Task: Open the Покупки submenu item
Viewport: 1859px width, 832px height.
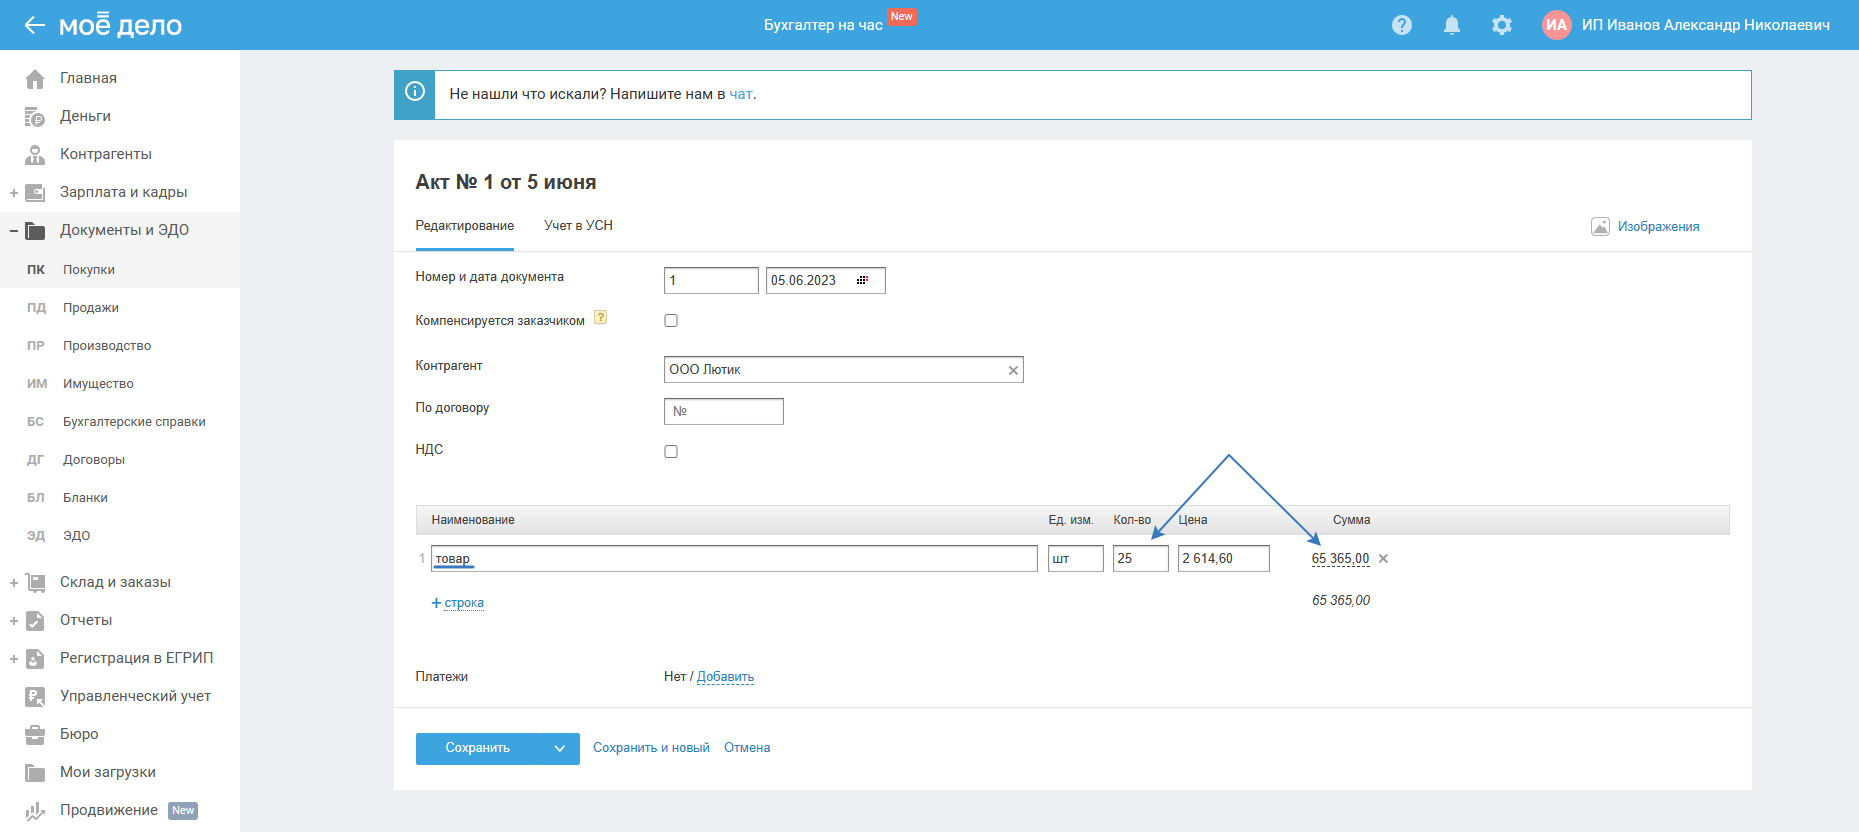Action: [x=89, y=270]
